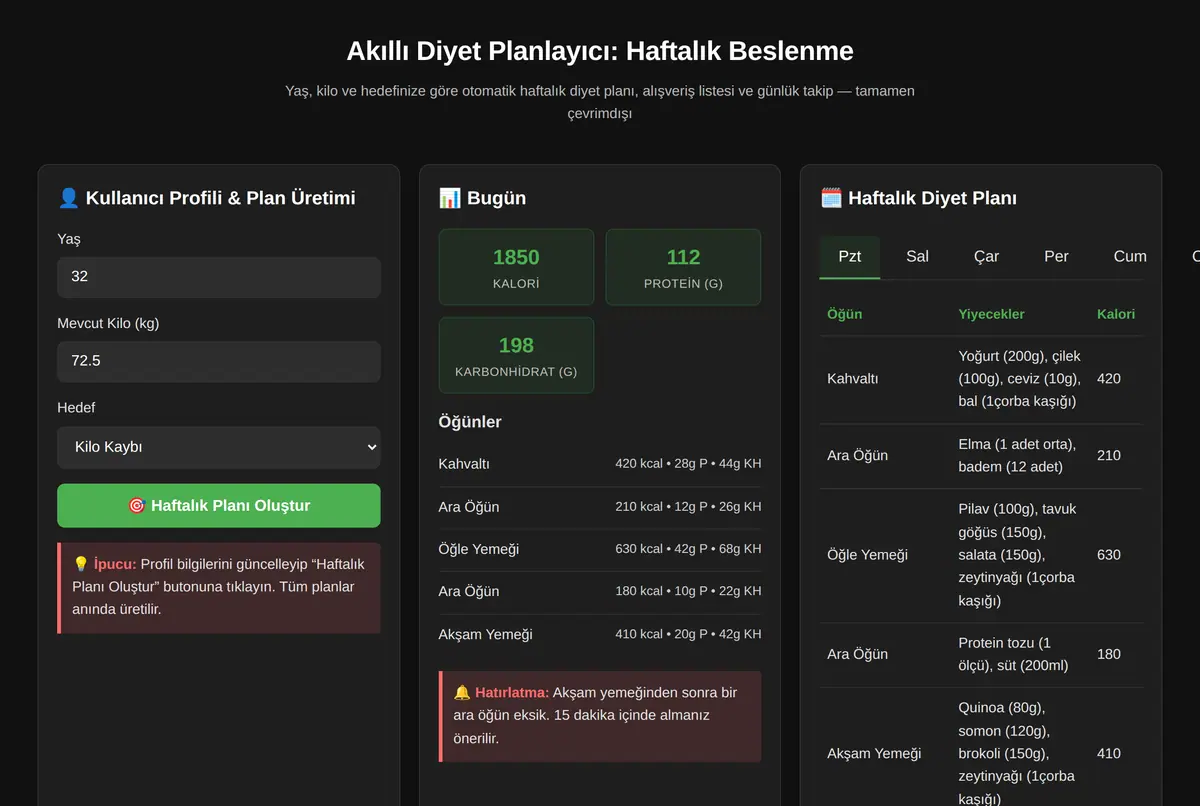Click the '180 kcal • 10g P • 22g KH' value

point(688,591)
